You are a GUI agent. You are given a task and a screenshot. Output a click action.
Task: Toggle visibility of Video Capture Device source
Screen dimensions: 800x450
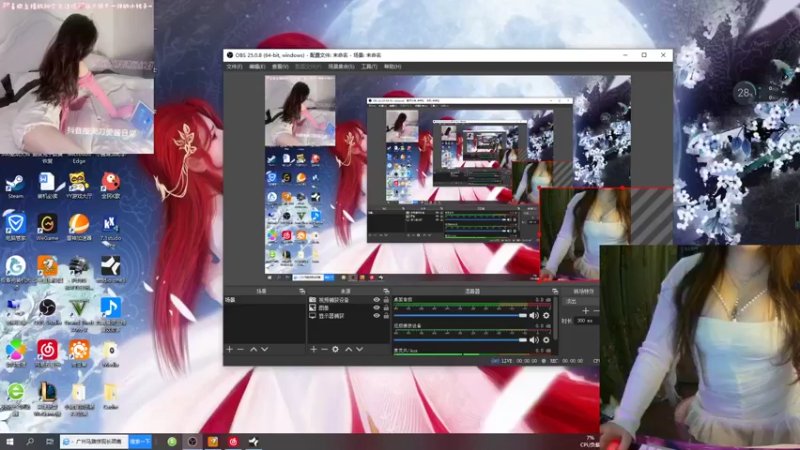click(377, 300)
